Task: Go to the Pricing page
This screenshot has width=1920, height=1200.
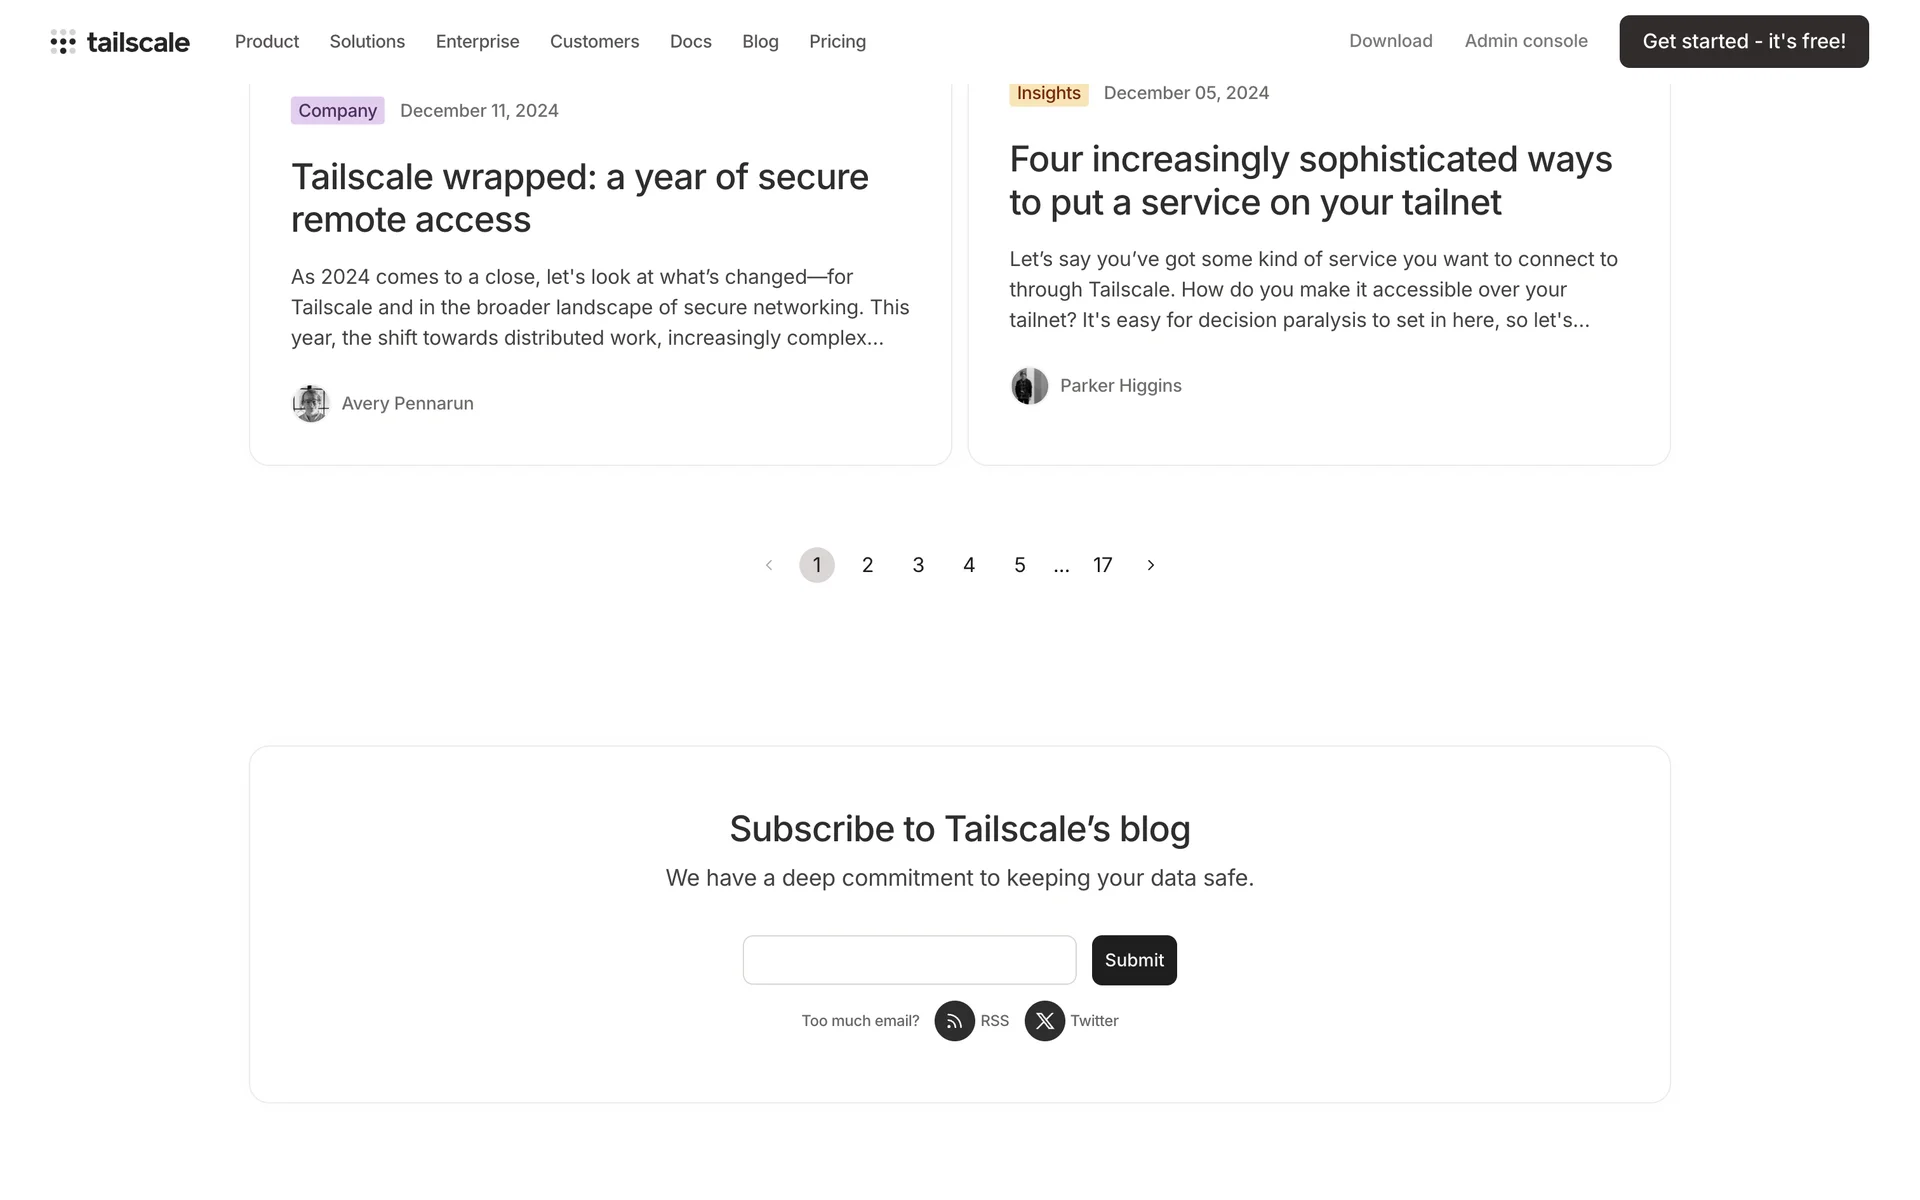Action: coord(837,42)
